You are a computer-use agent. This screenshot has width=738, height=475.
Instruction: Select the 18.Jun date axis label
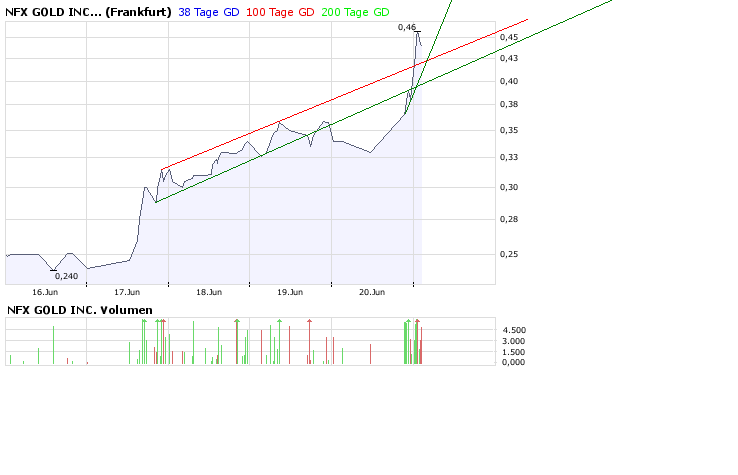209,292
